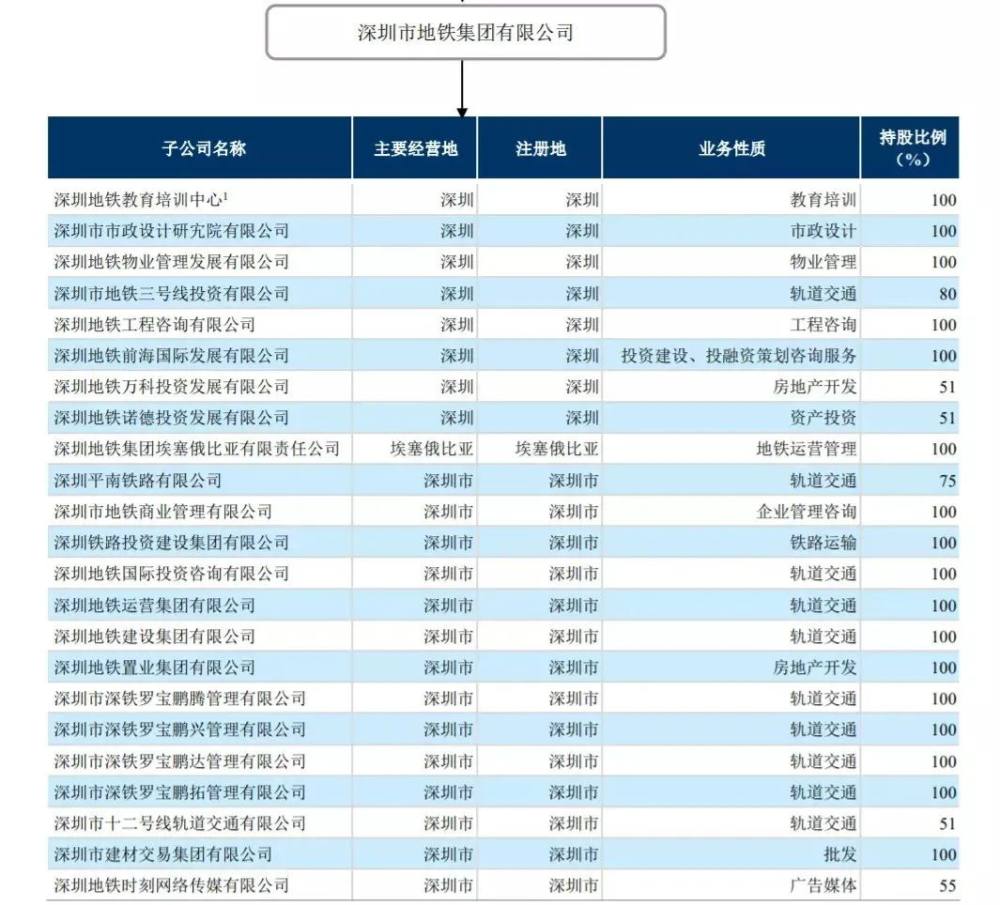Select the 铁路运输 business nature cell

point(823,543)
